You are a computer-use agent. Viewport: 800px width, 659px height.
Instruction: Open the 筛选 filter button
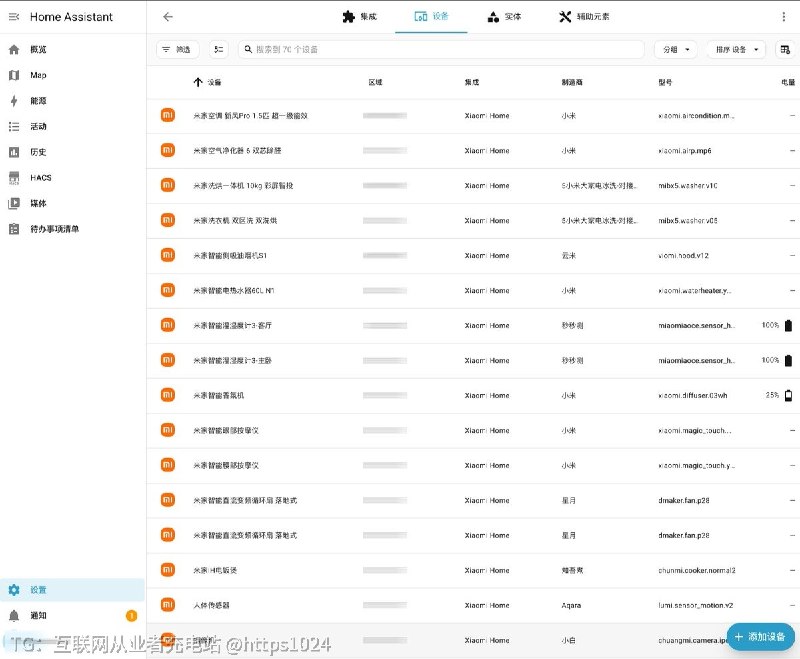point(177,49)
